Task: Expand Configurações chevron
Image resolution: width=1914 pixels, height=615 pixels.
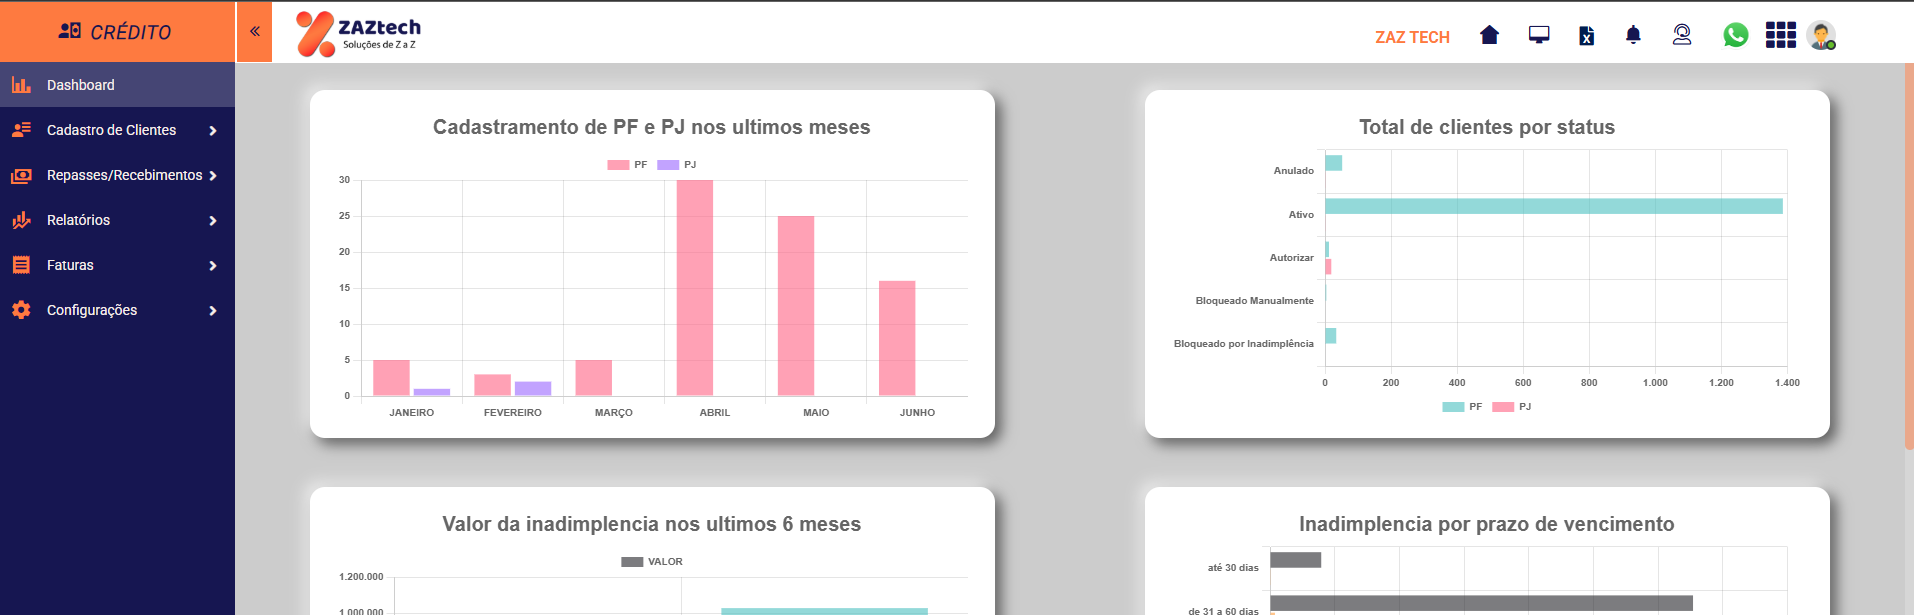Action: click(213, 311)
